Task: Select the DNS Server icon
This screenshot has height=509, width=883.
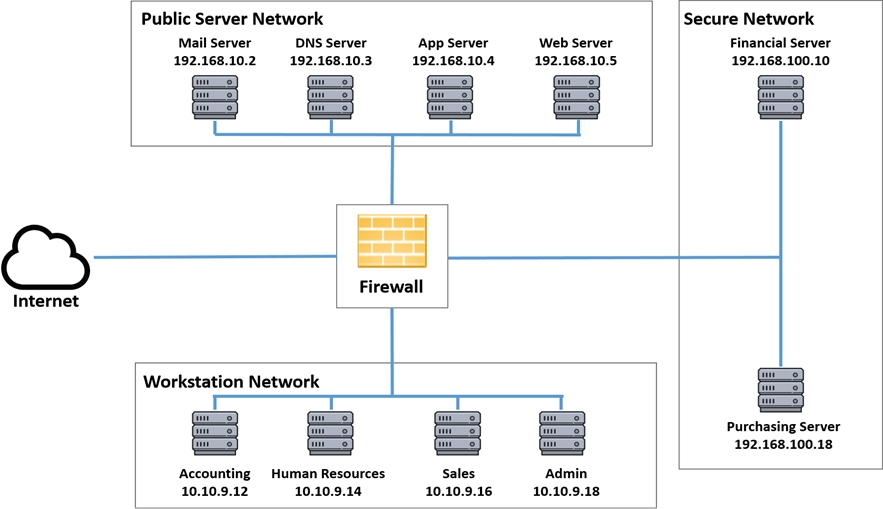Action: [x=331, y=97]
